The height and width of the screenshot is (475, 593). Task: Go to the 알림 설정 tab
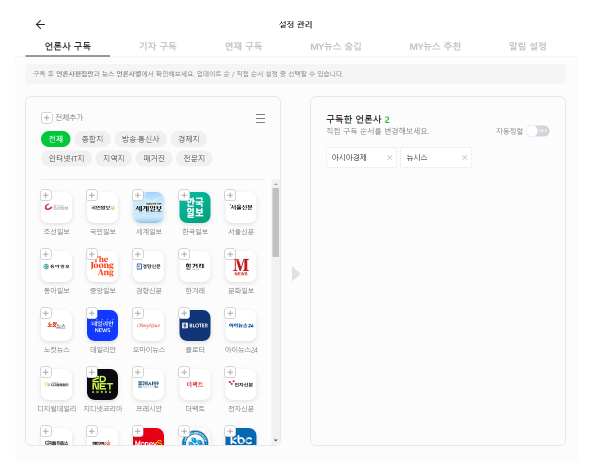528,46
